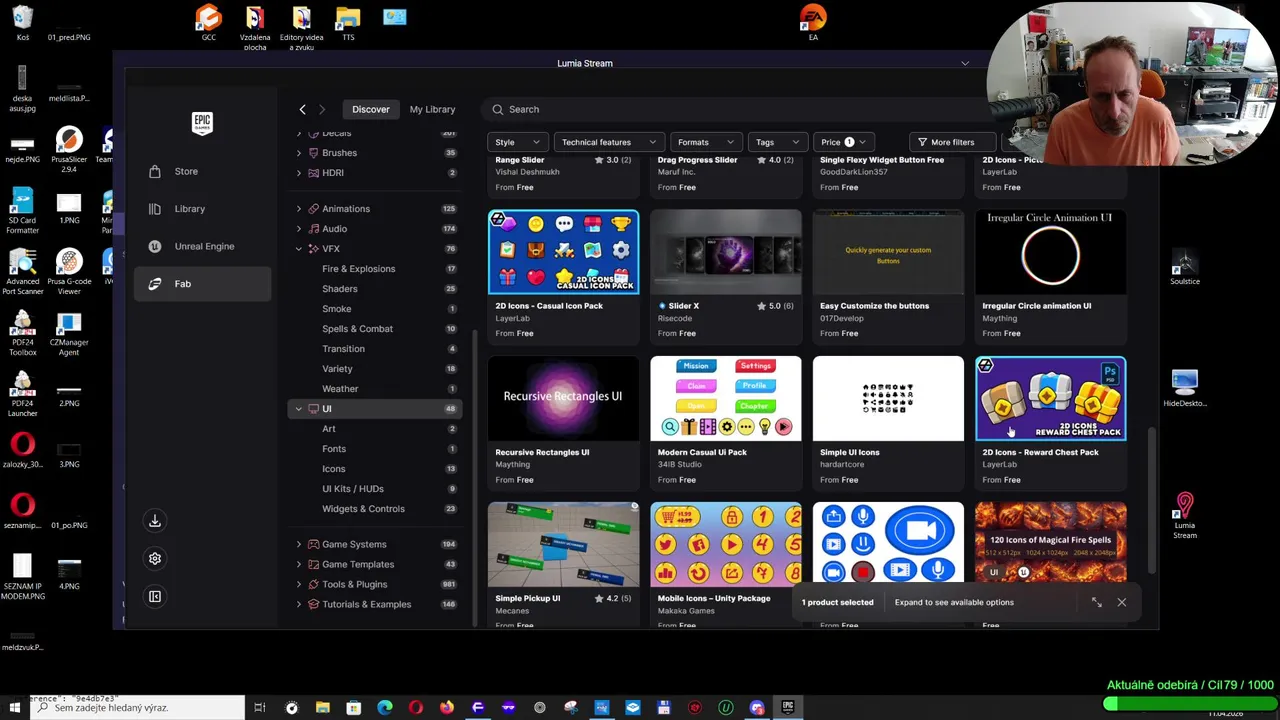
Task: Expand the Brushes category
Action: pos(298,153)
